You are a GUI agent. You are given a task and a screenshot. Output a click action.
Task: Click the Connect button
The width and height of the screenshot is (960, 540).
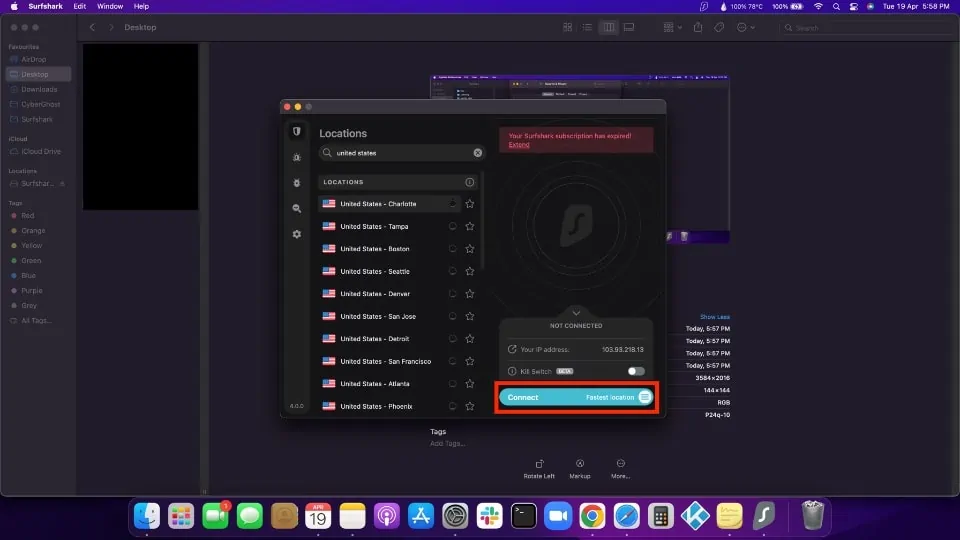(x=576, y=397)
